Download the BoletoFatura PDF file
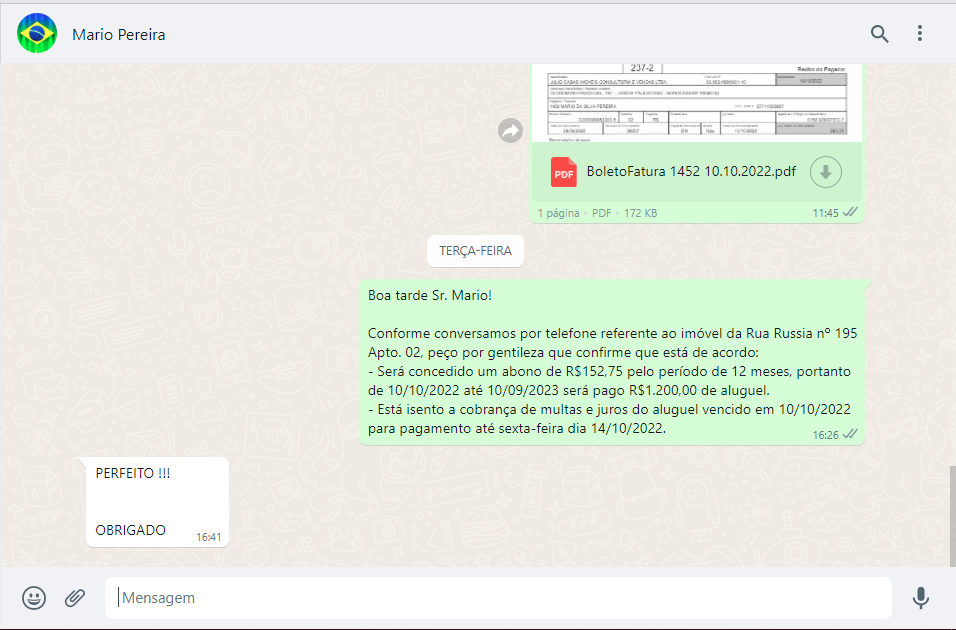This screenshot has height=630, width=956. pyautogui.click(x=825, y=172)
